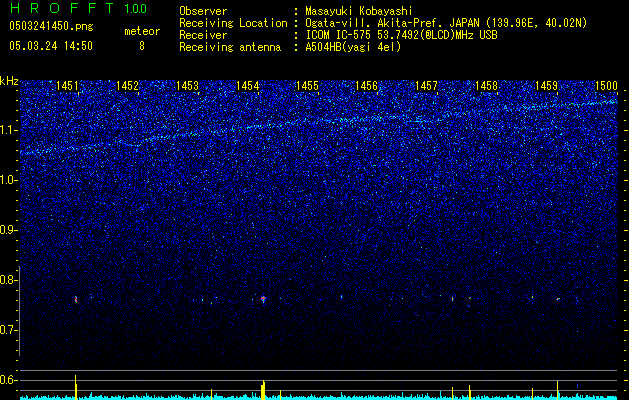
Task: Click the 1457 time axis label
Action: [x=426, y=85]
